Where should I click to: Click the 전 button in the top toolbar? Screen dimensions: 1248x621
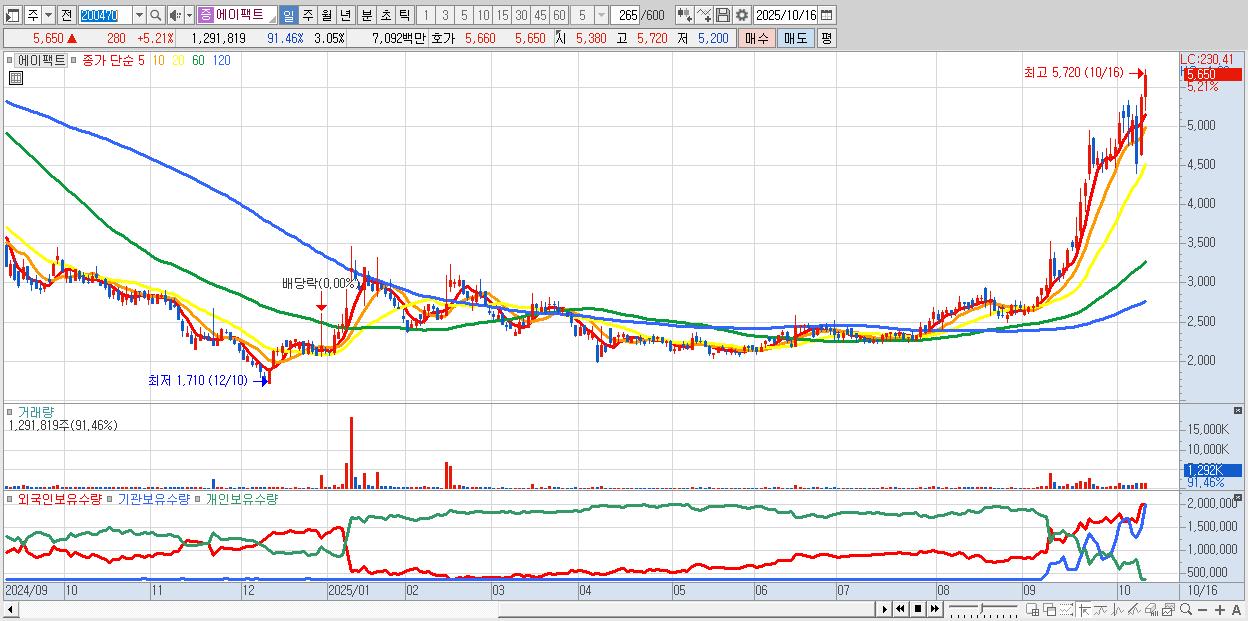[66, 15]
